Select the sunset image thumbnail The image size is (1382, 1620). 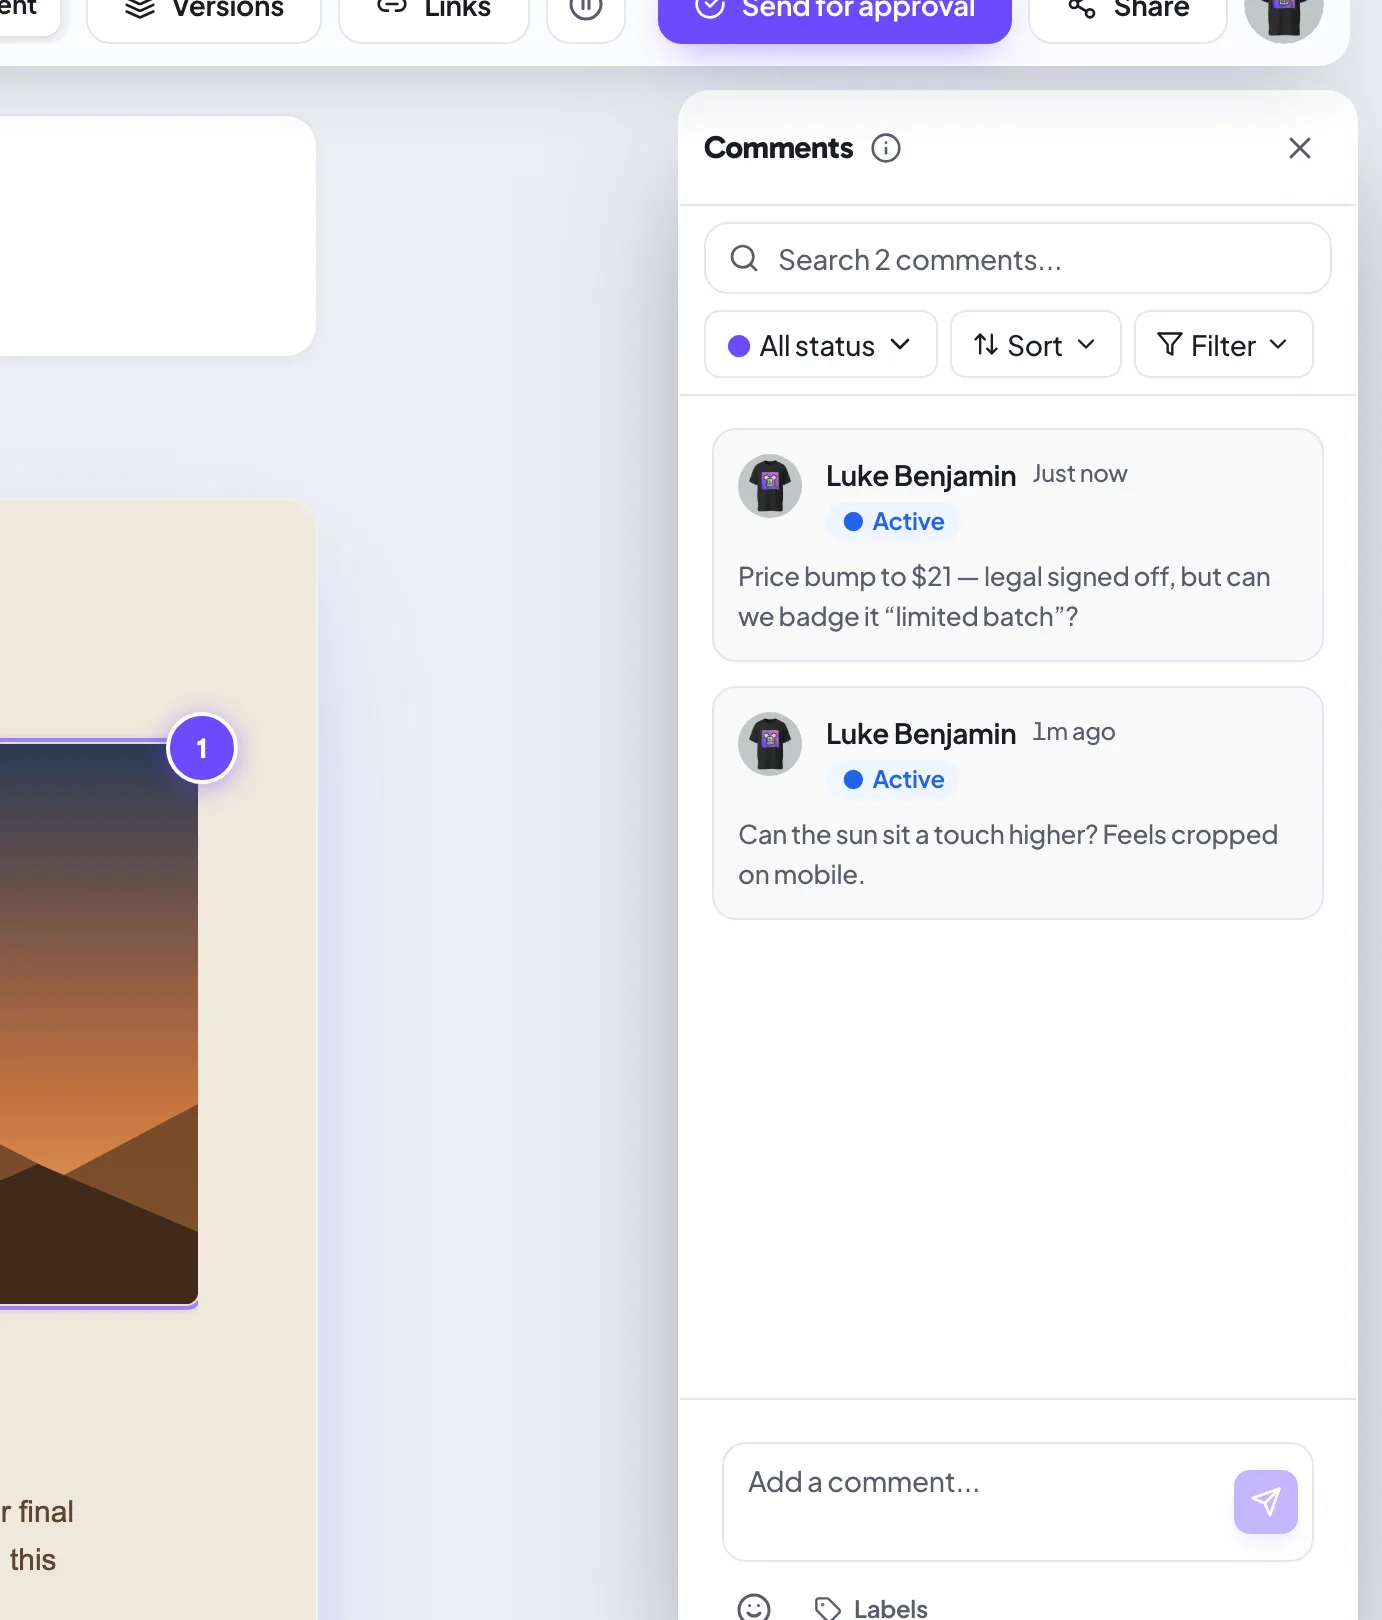pyautogui.click(x=98, y=1023)
